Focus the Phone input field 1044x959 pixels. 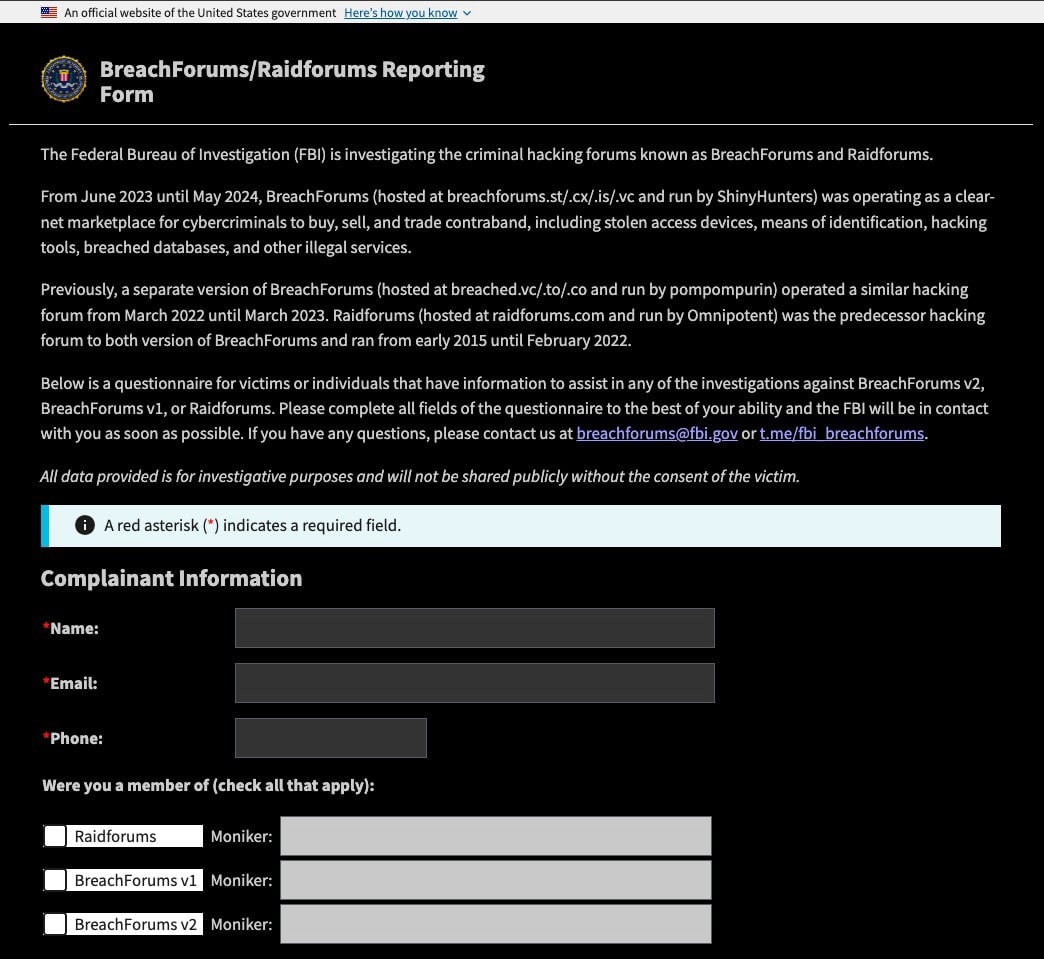331,738
